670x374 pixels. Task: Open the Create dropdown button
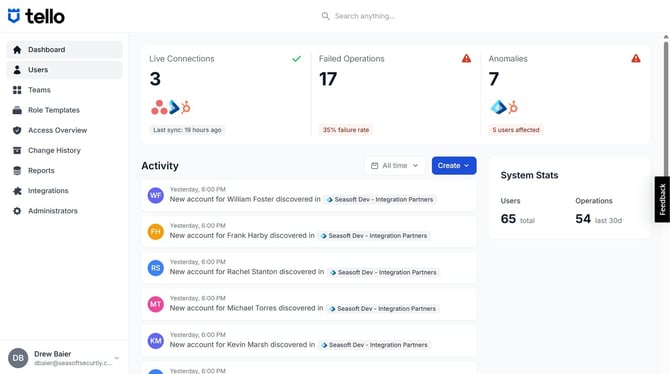coord(454,165)
